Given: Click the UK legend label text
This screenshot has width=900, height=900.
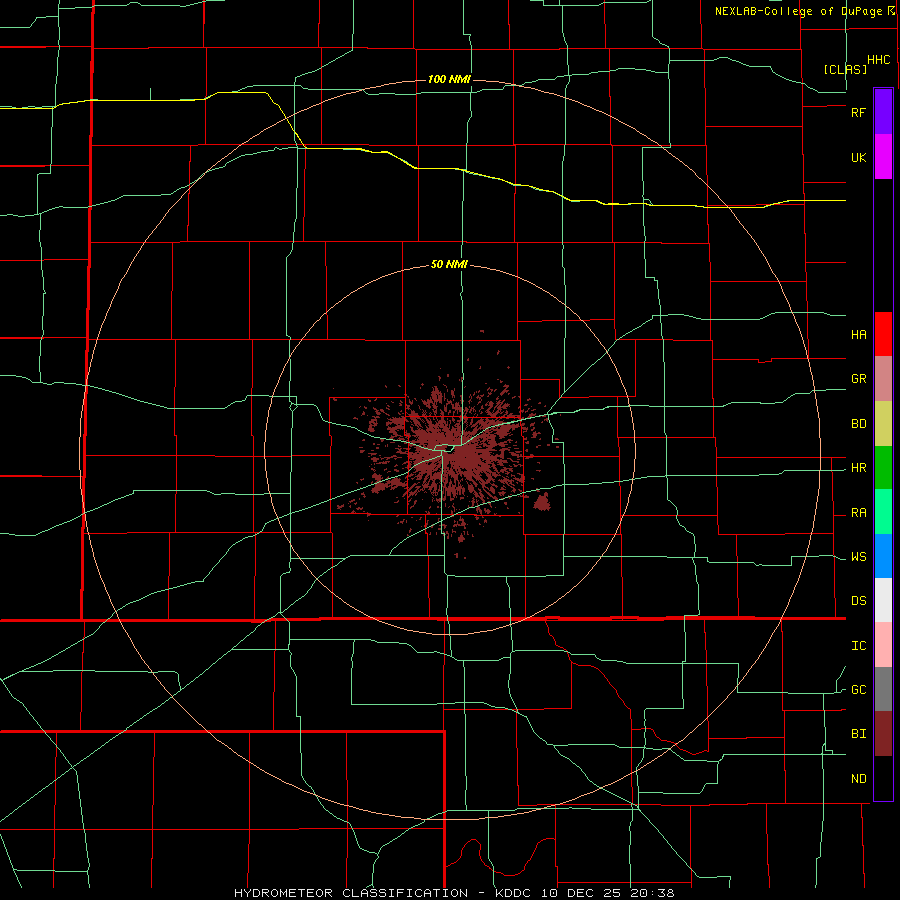Looking at the screenshot, I should pyautogui.click(x=859, y=157).
